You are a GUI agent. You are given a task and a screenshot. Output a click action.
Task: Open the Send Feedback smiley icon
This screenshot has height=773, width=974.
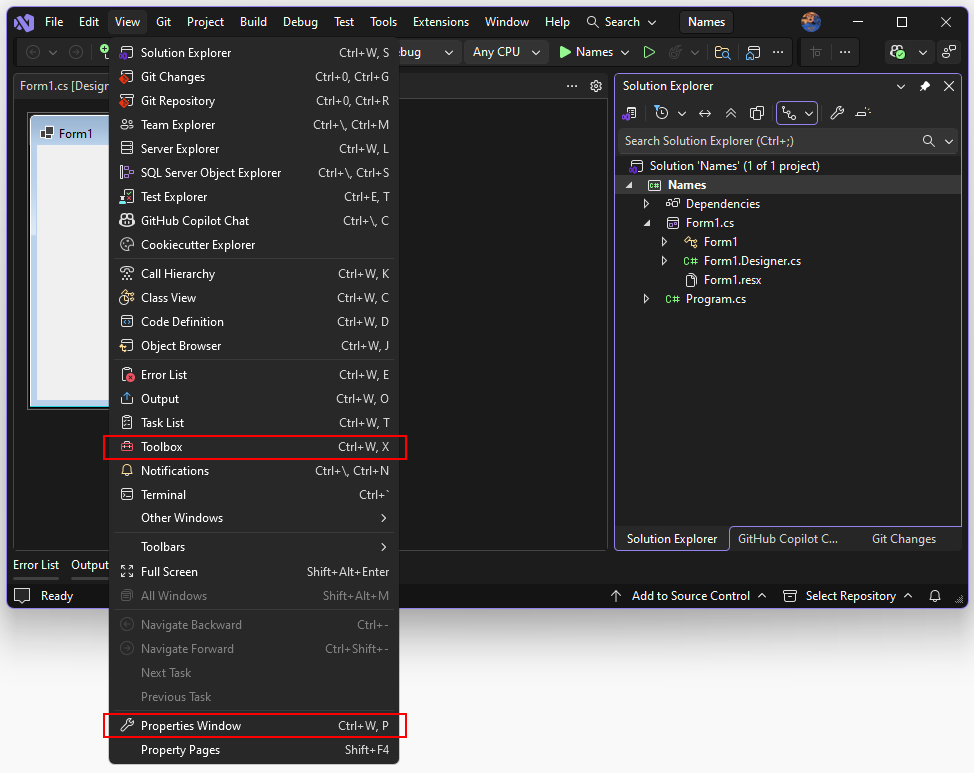tap(811, 21)
